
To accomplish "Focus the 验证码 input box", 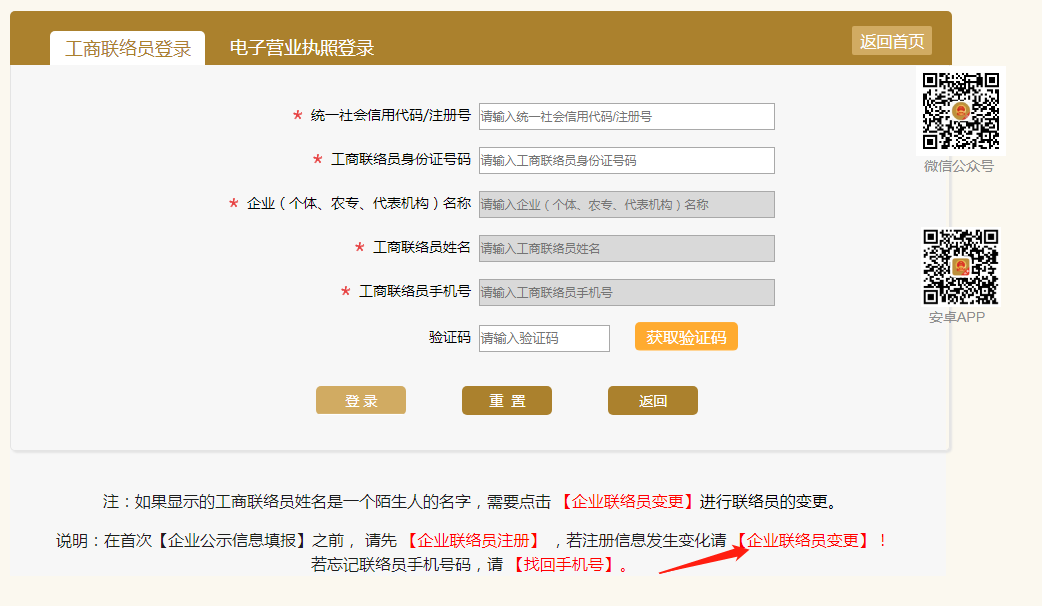I will pos(544,338).
